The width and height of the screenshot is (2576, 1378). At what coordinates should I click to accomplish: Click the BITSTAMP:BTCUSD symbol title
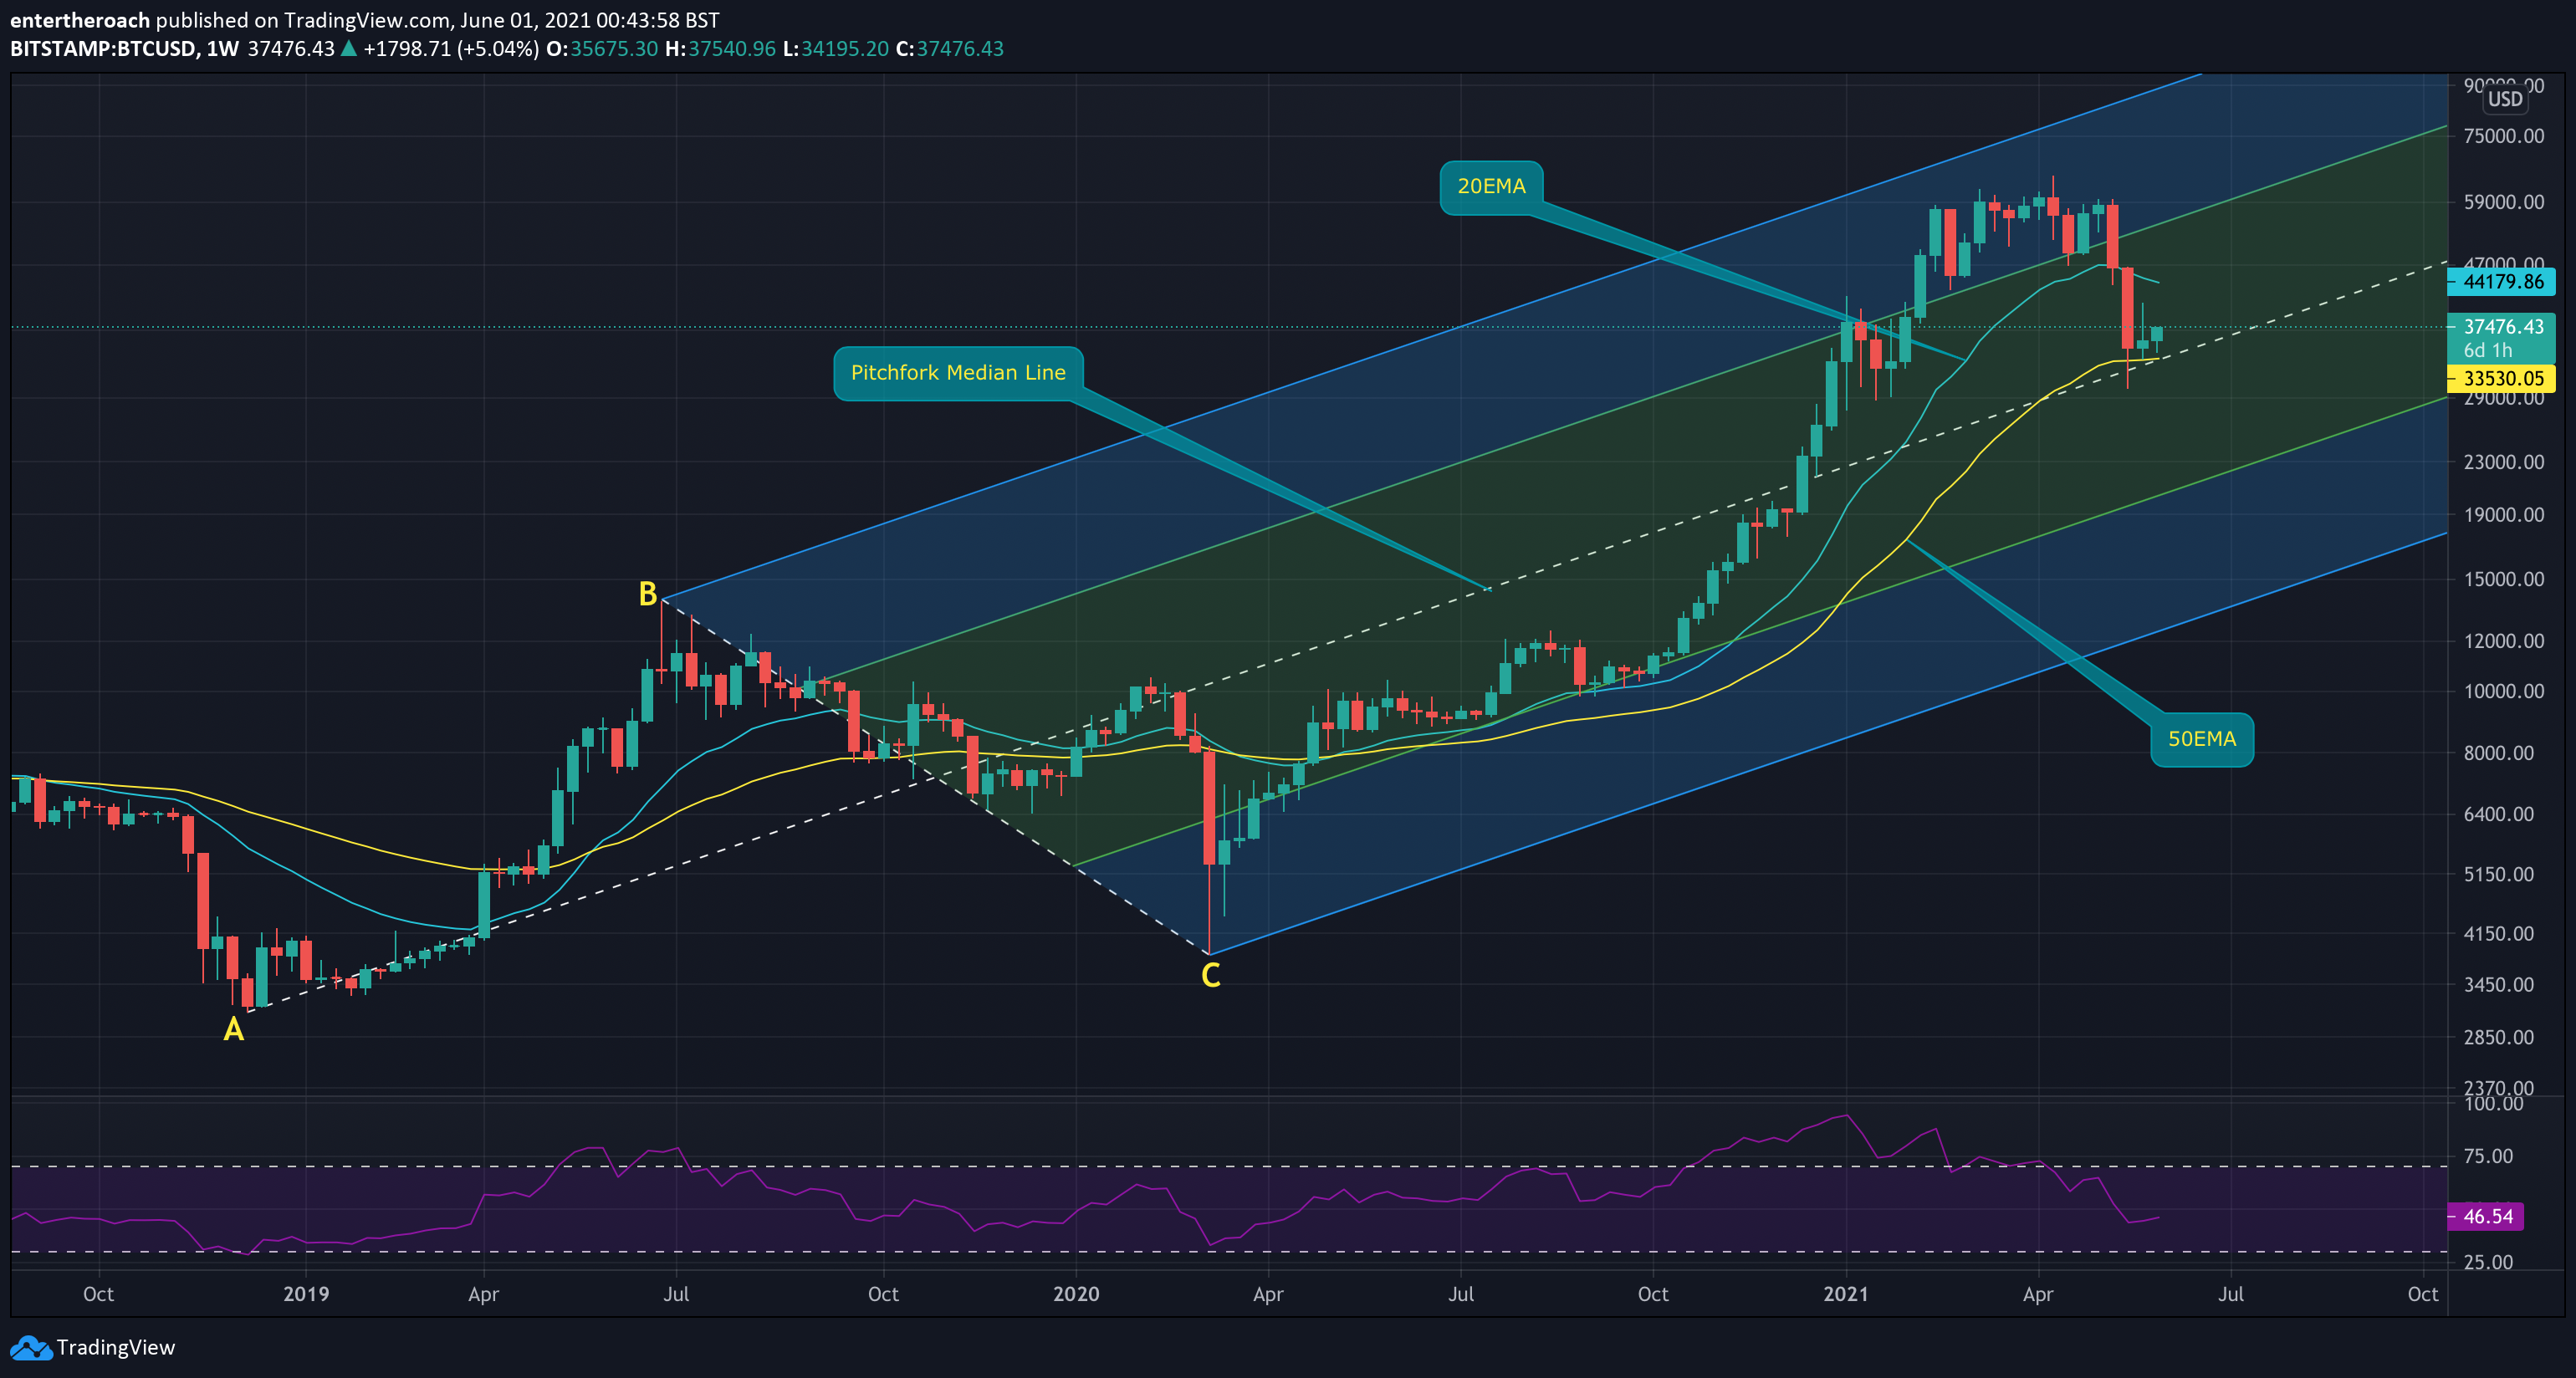click(103, 49)
